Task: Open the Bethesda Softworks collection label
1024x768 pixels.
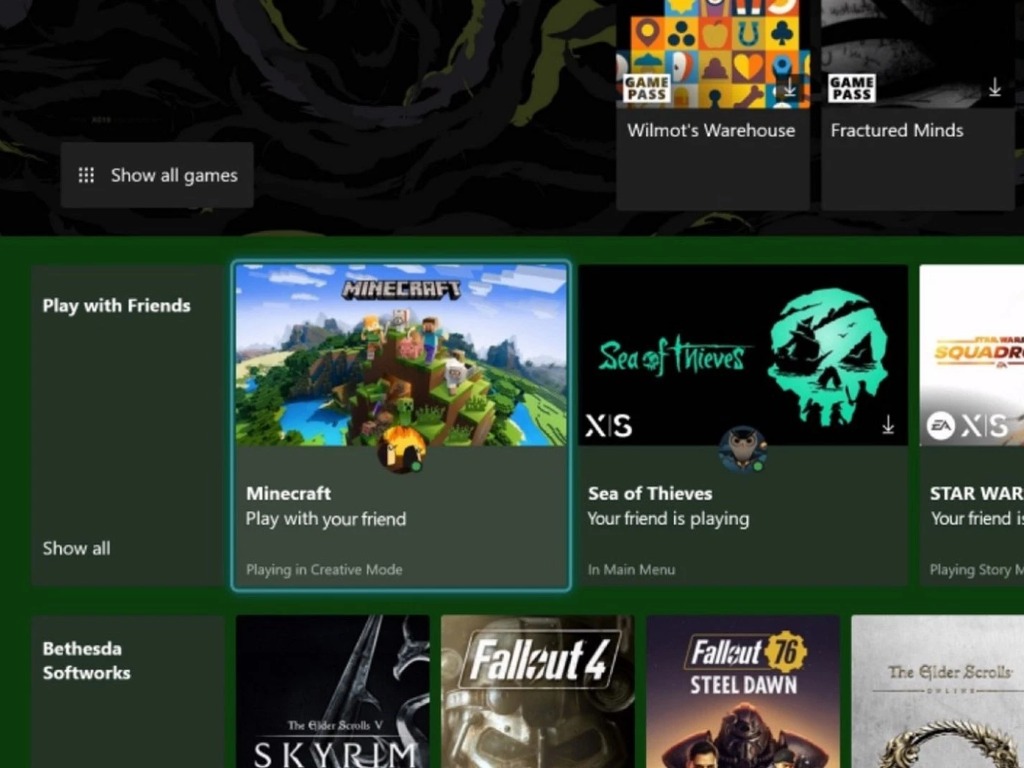Action: coord(86,660)
